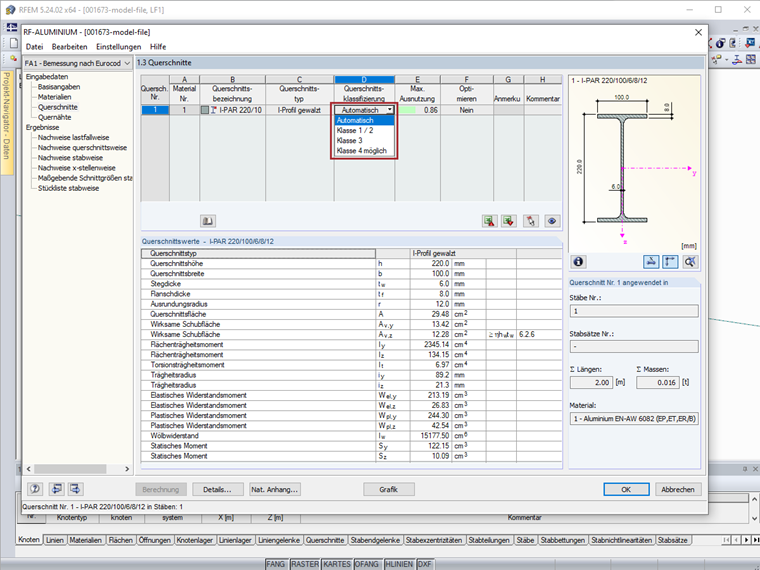The image size is (760, 570).
Task: Open the Hilfe menu
Action: click(x=158, y=47)
